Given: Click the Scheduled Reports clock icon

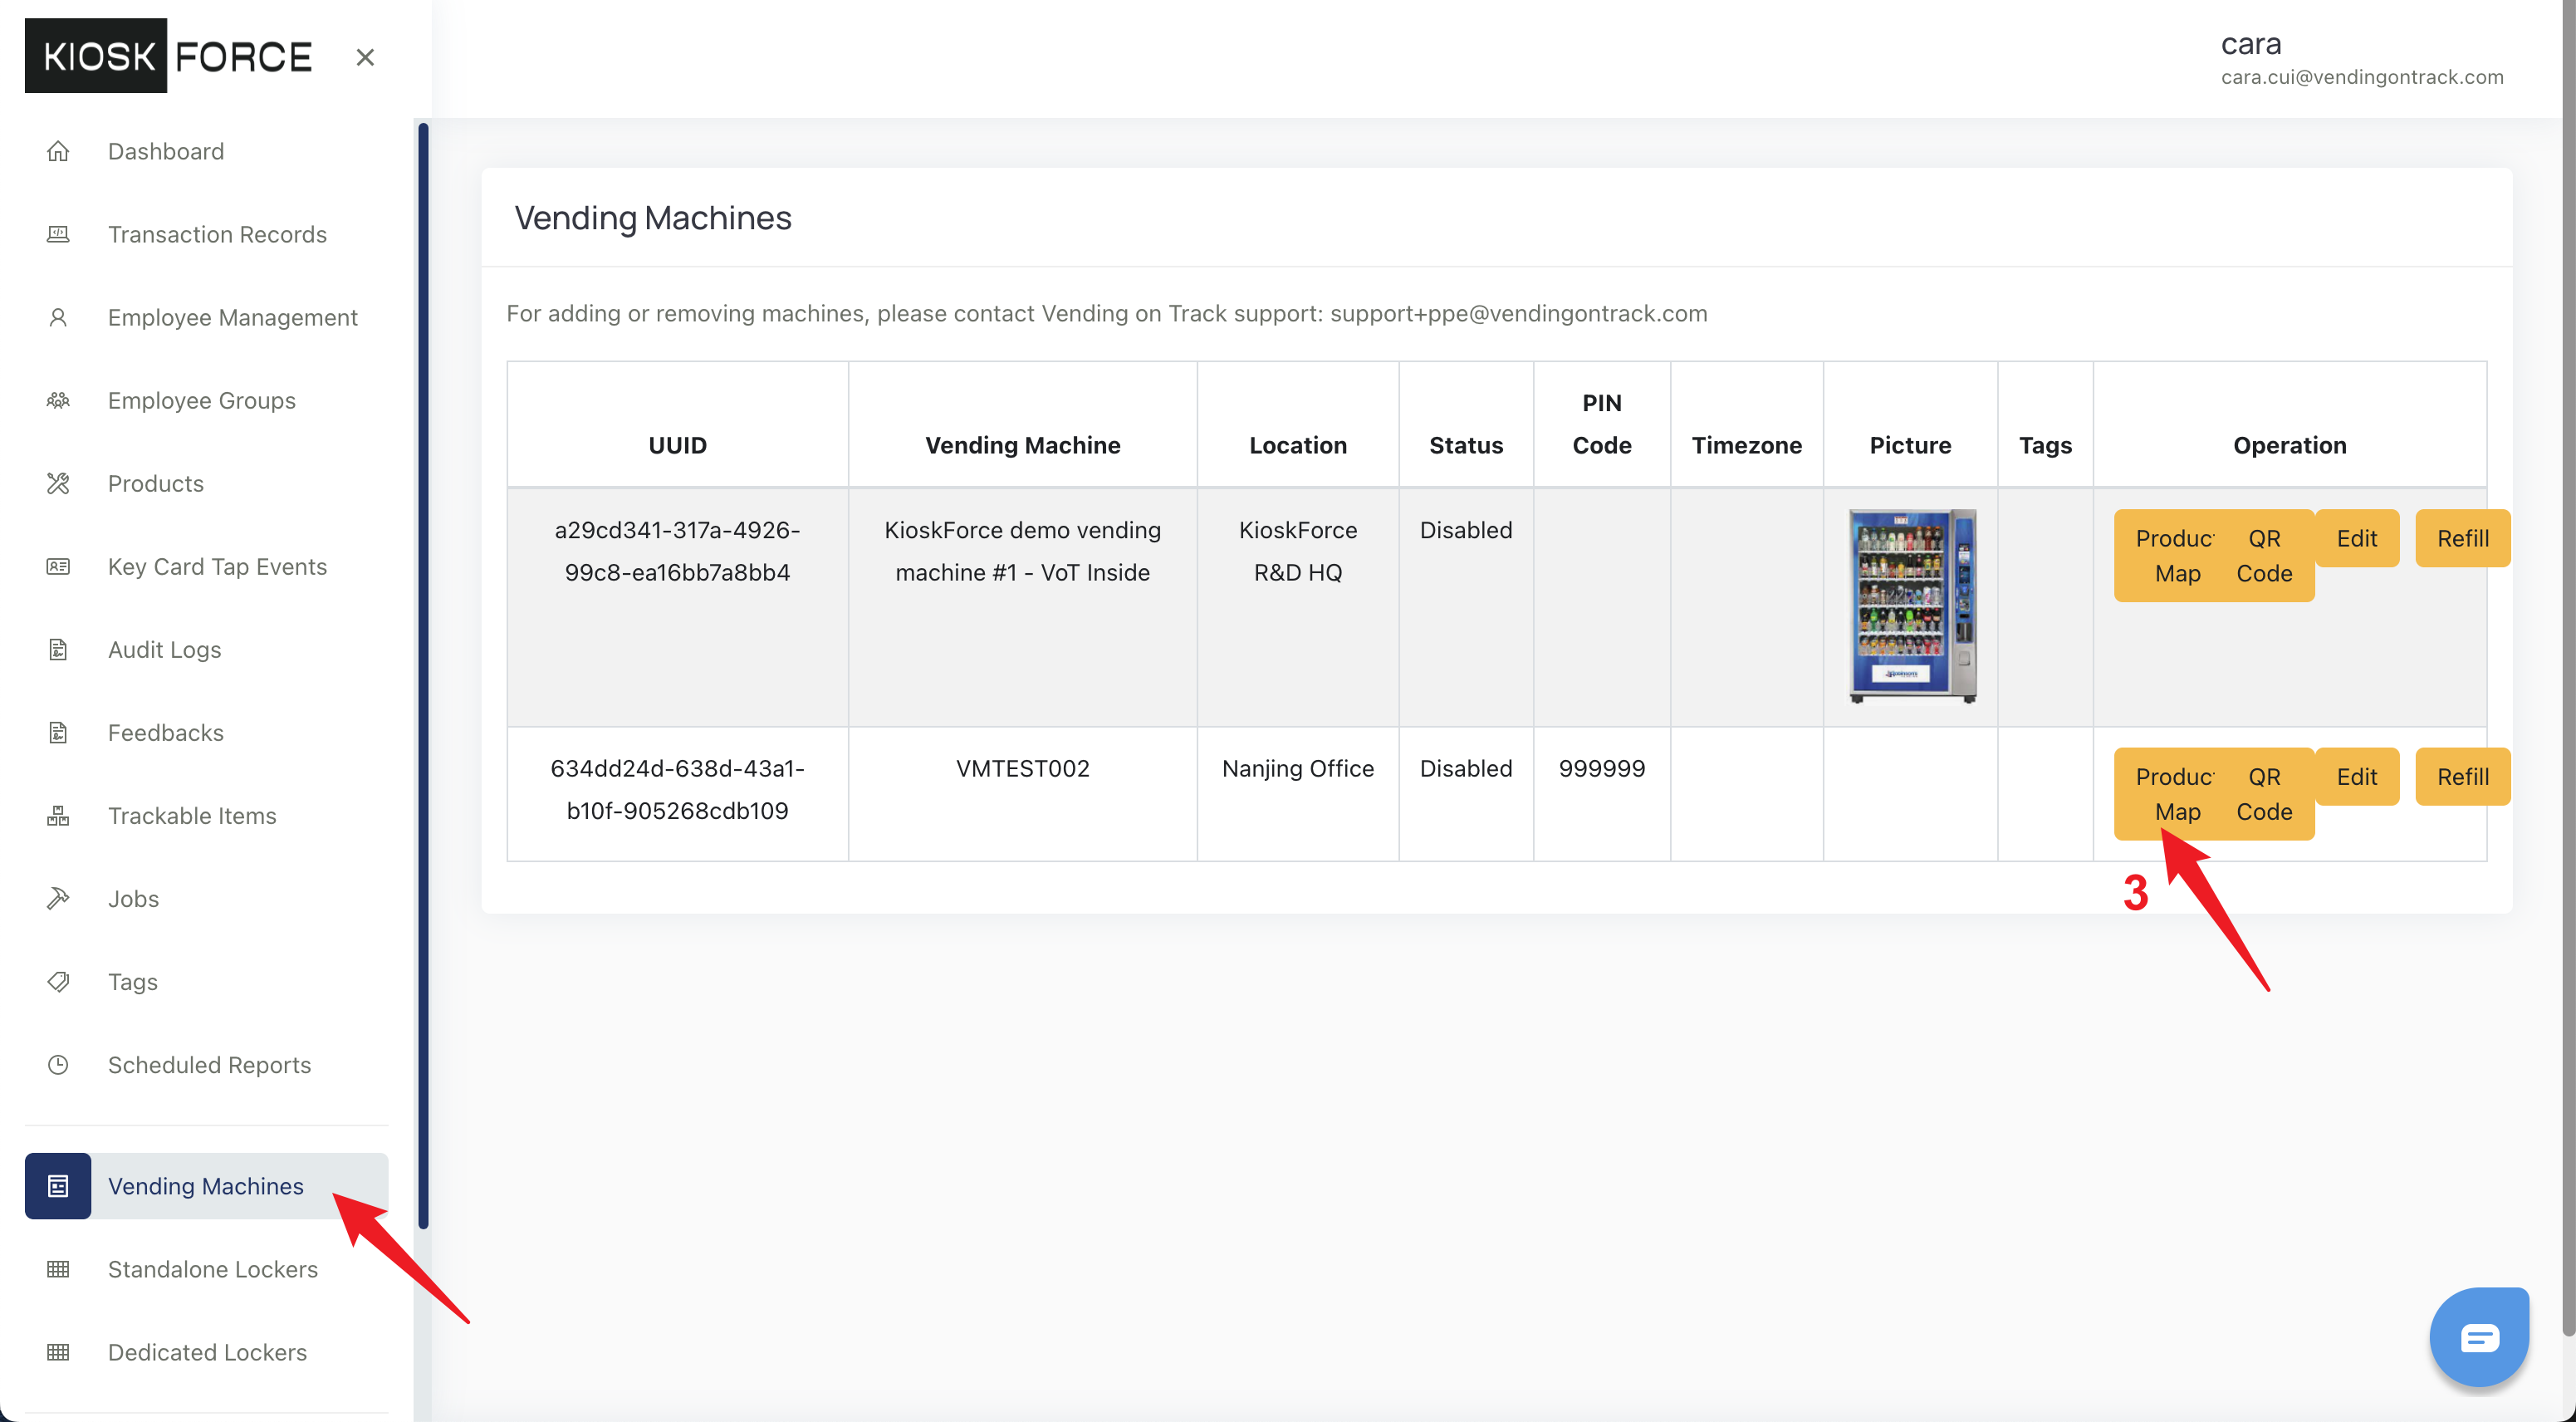Looking at the screenshot, I should [58, 1064].
